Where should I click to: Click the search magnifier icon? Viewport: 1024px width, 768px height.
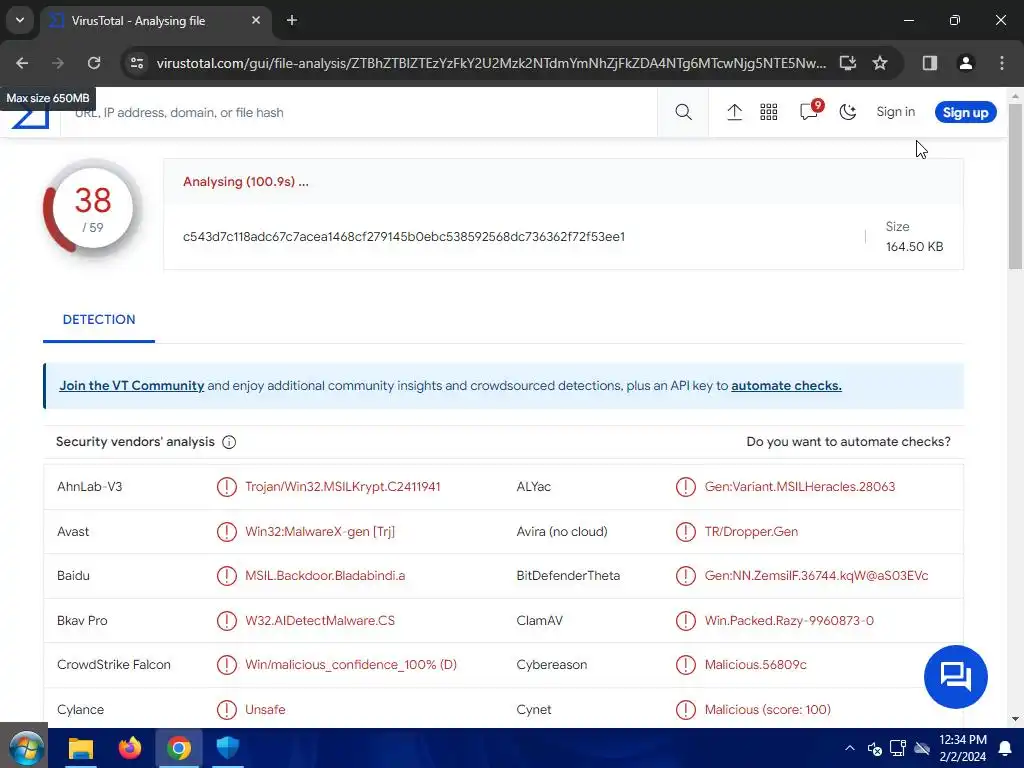tap(683, 112)
